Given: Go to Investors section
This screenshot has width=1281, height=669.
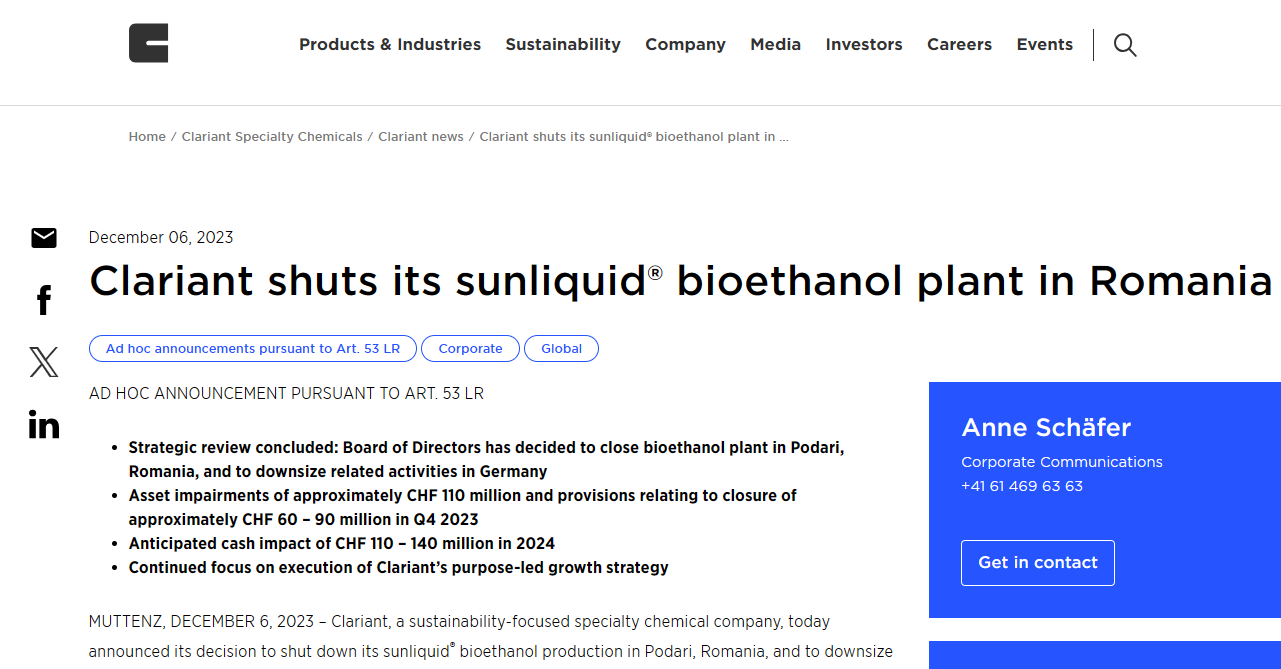Looking at the screenshot, I should [864, 45].
